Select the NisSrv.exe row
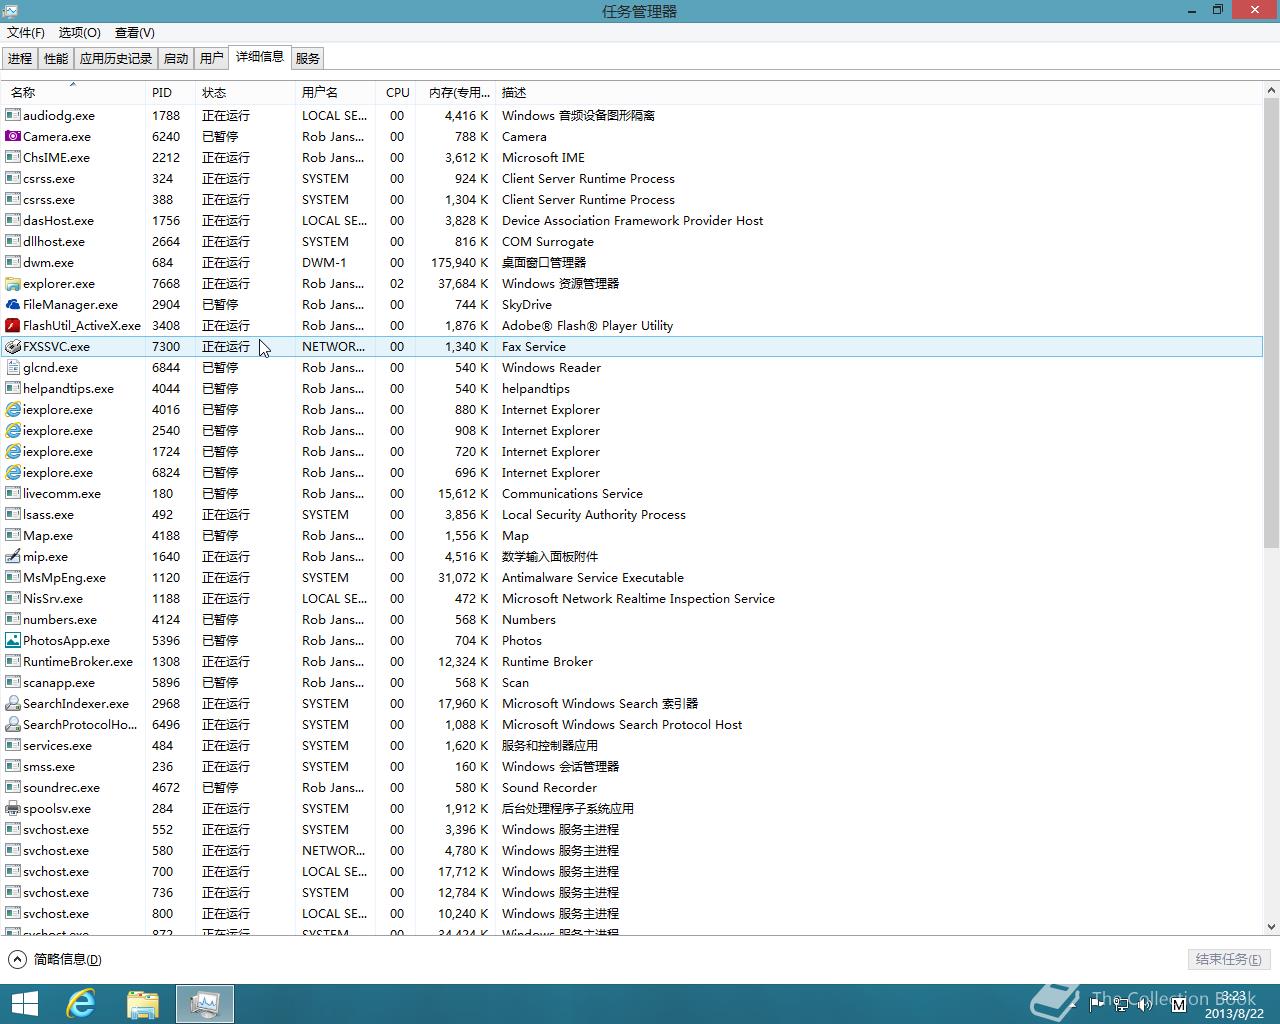This screenshot has width=1280, height=1024. pyautogui.click(x=632, y=598)
